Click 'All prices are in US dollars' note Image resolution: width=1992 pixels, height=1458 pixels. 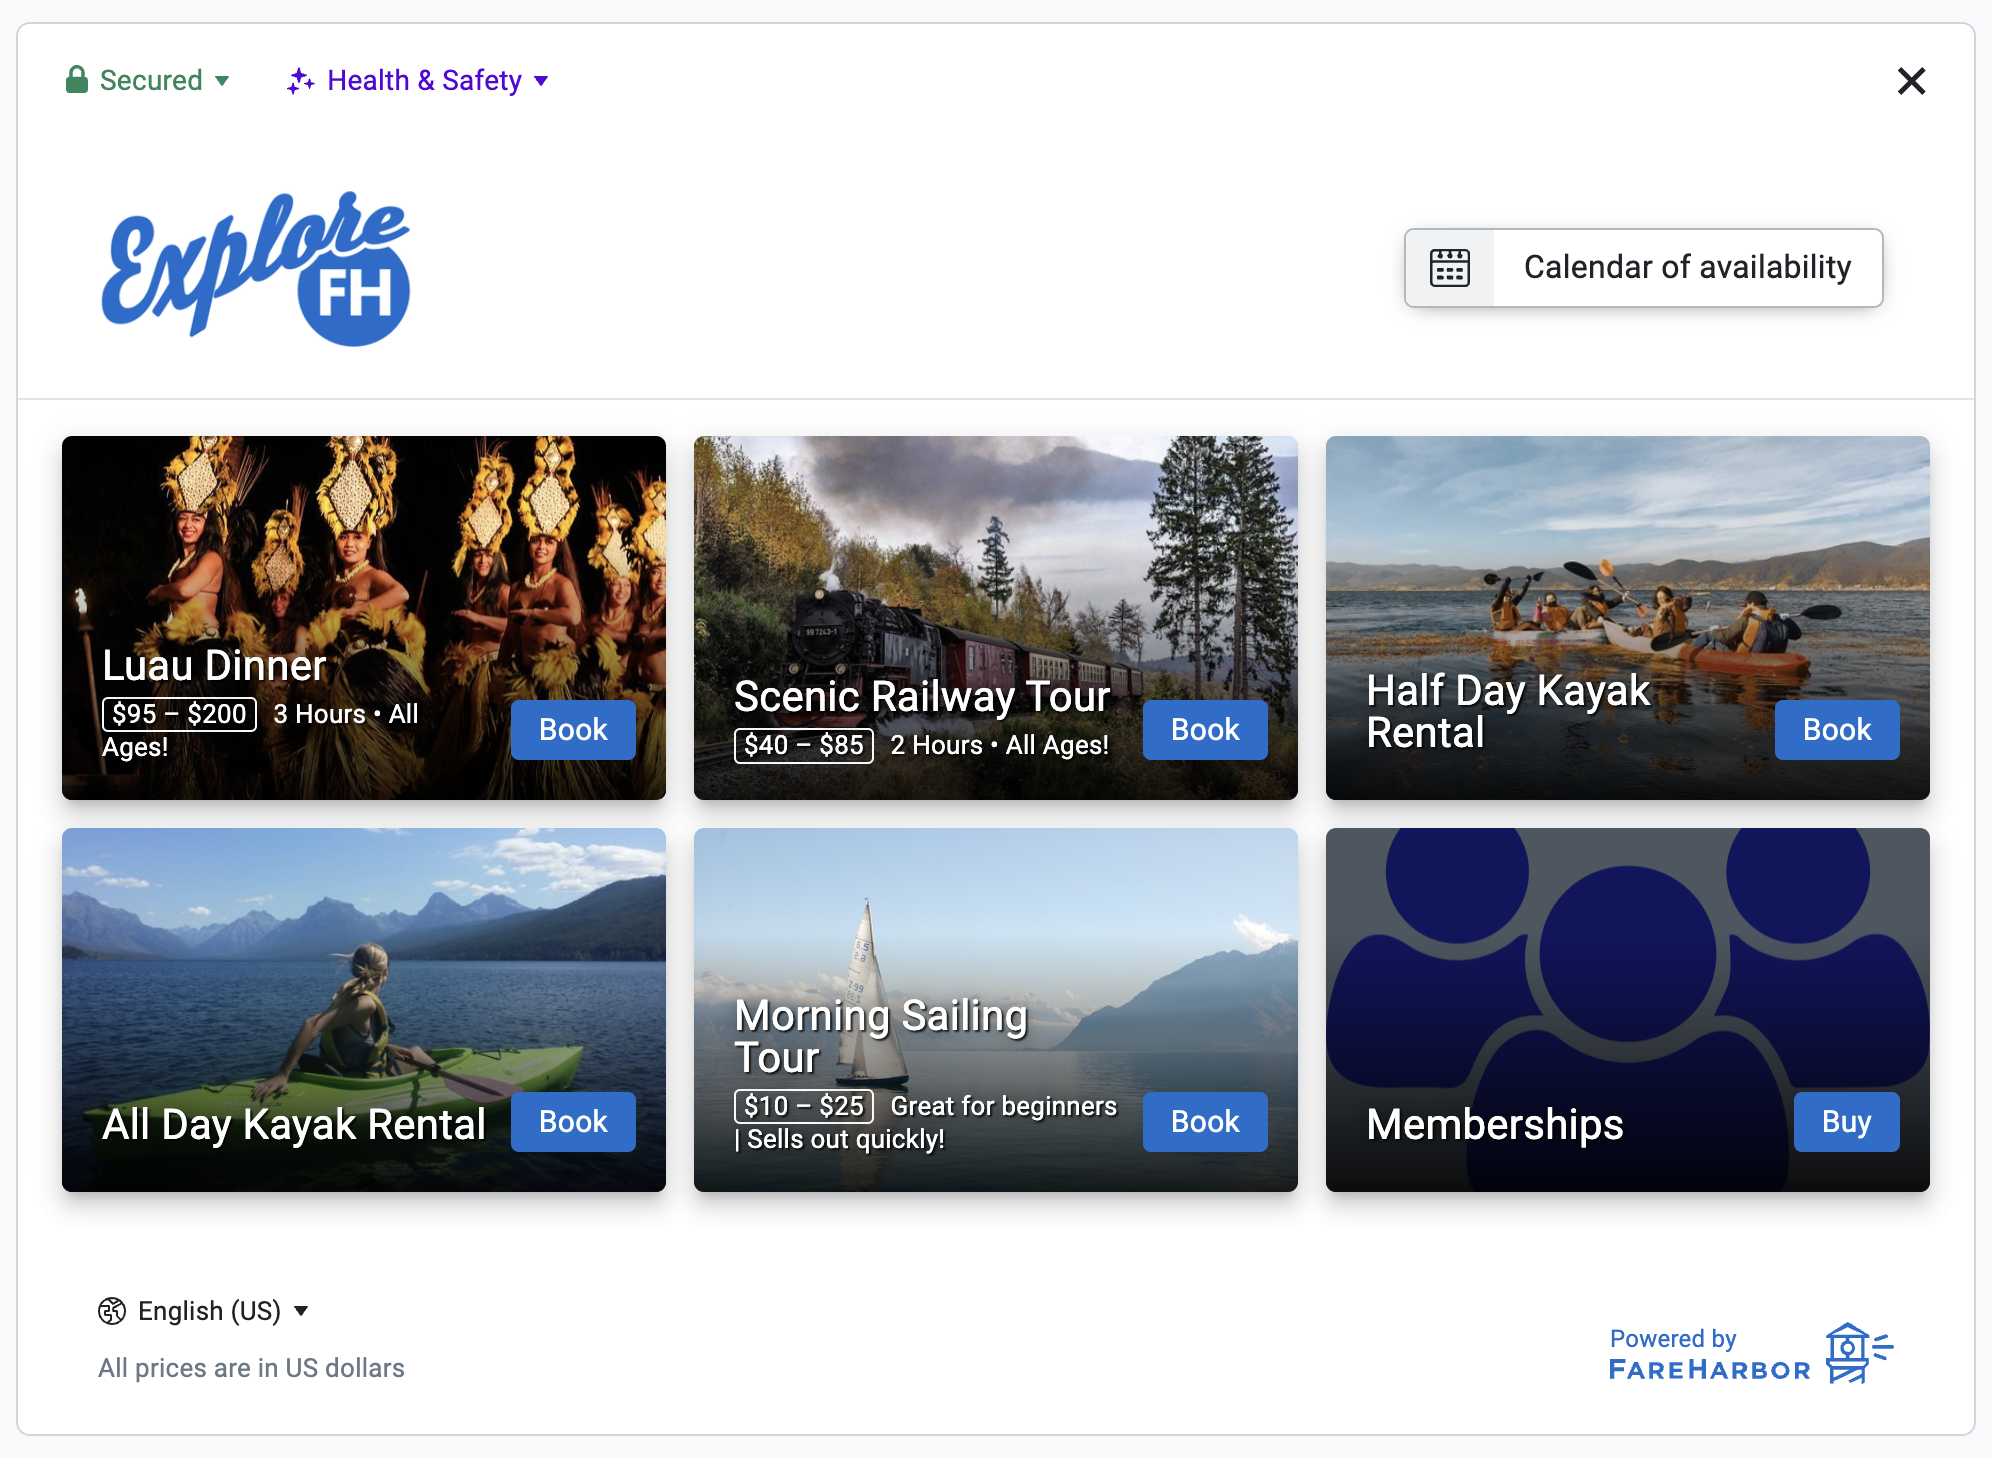tap(251, 1368)
